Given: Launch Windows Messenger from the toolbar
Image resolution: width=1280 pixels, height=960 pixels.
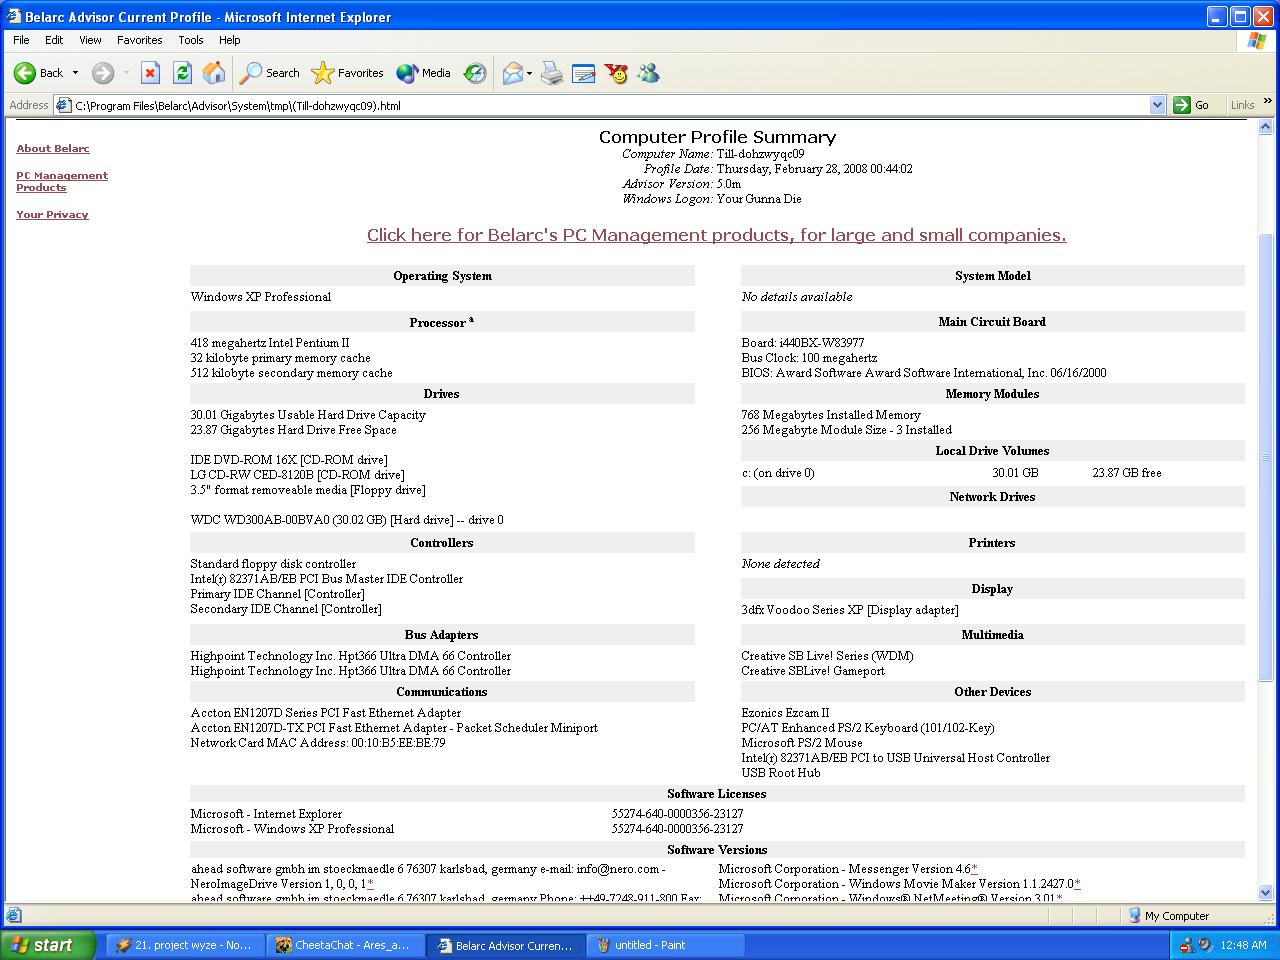Looking at the screenshot, I should (x=648, y=73).
